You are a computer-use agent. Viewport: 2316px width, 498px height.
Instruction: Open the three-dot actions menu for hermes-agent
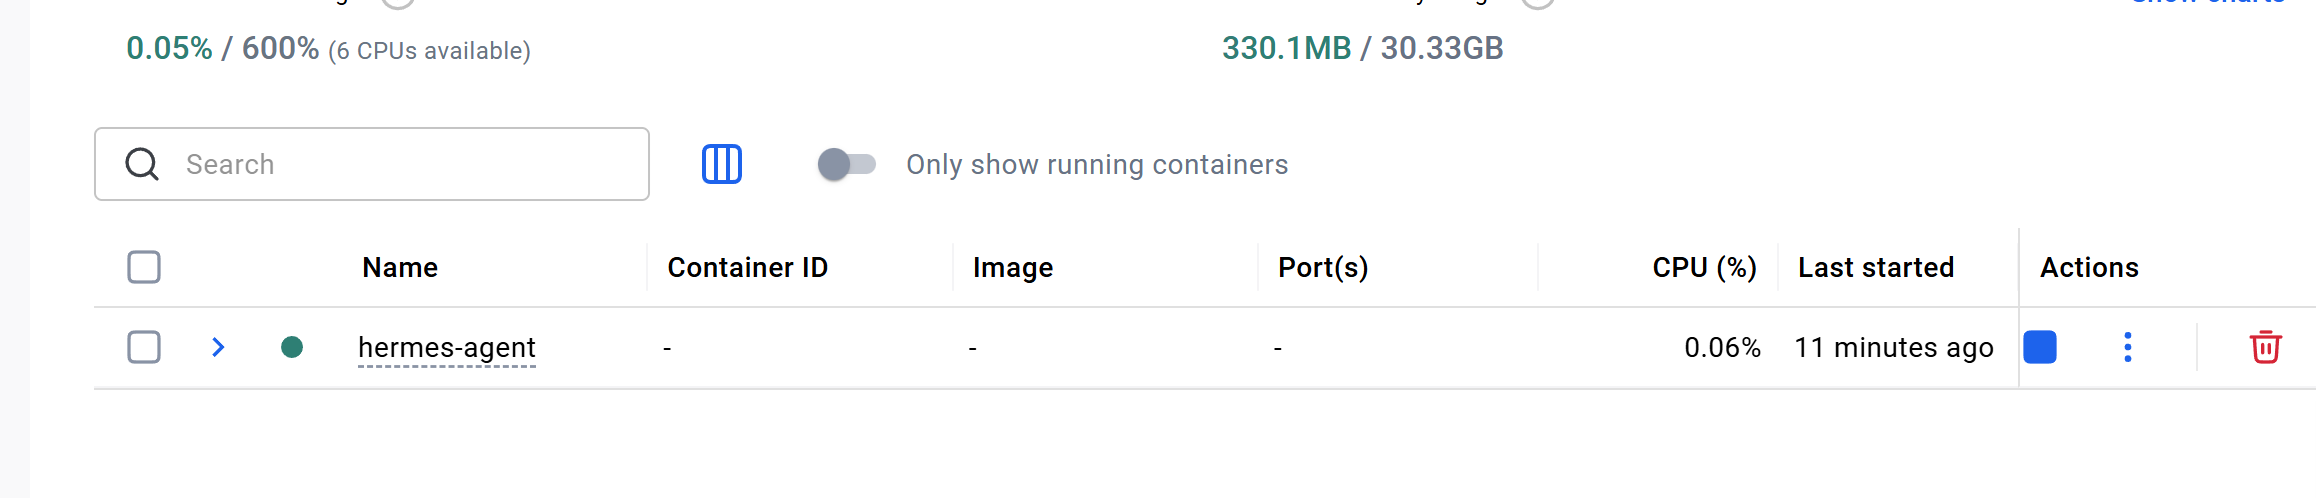(x=2127, y=347)
